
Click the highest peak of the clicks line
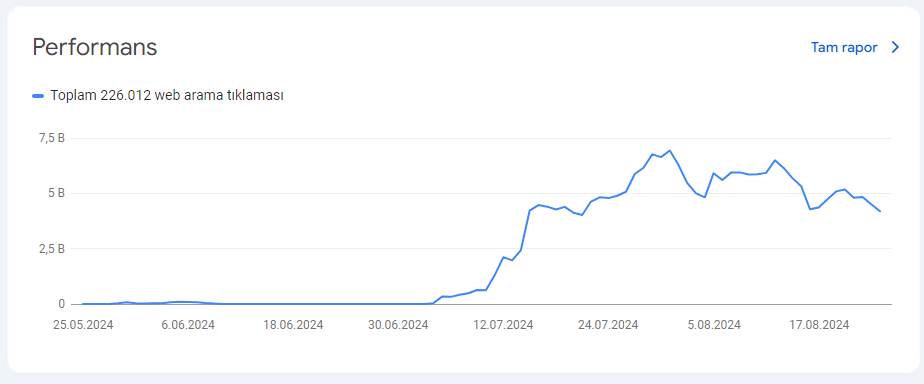click(x=669, y=150)
